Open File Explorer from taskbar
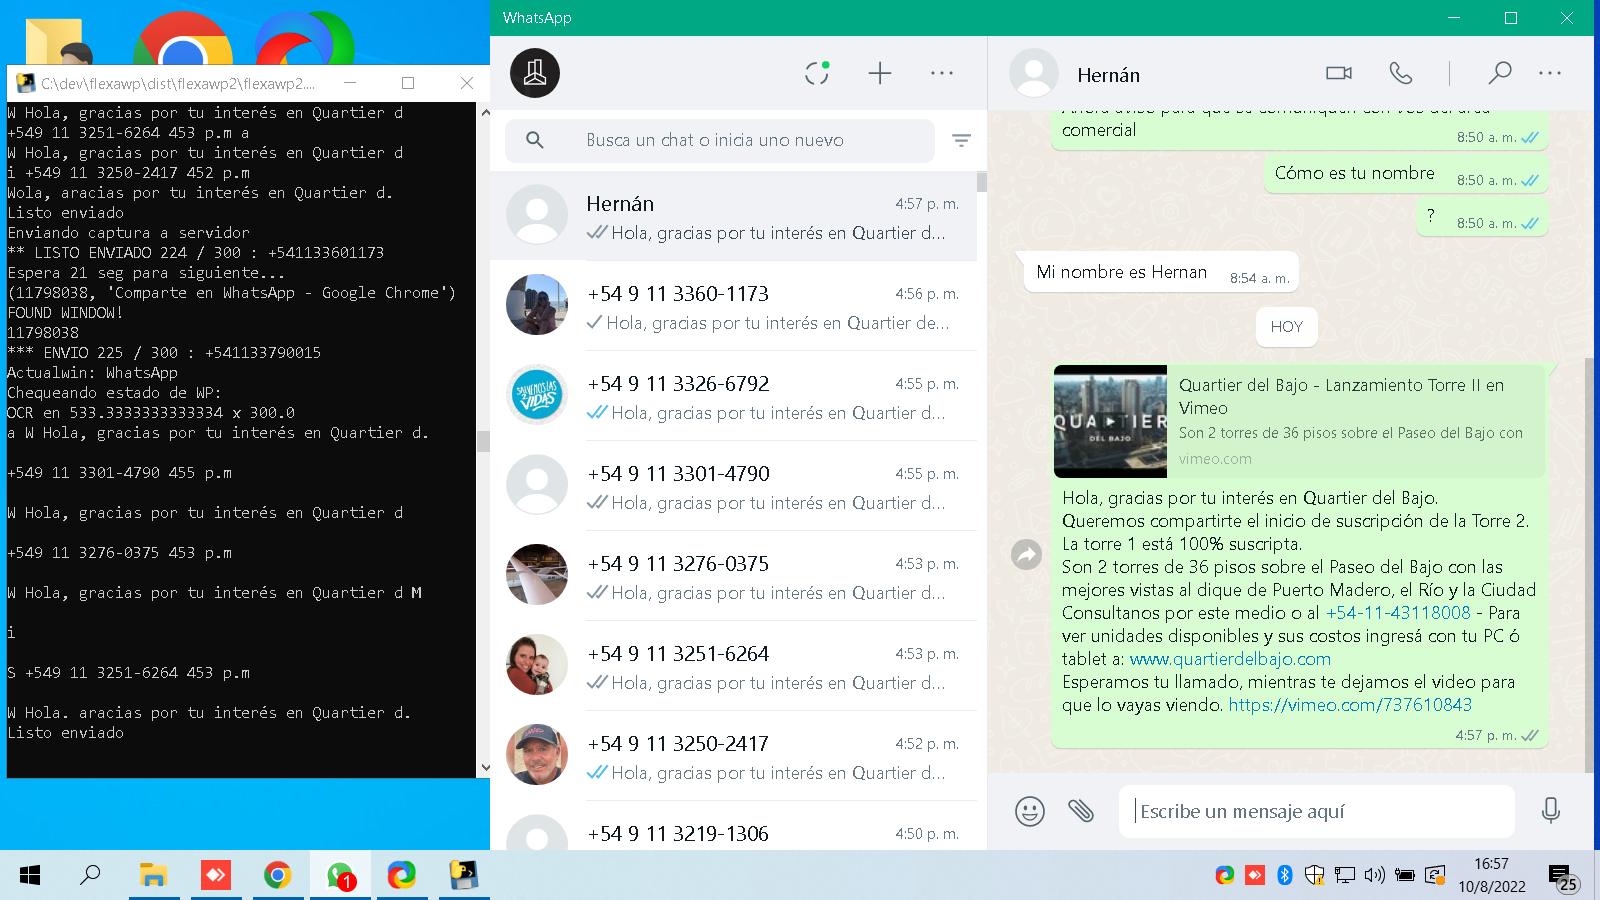 point(153,876)
